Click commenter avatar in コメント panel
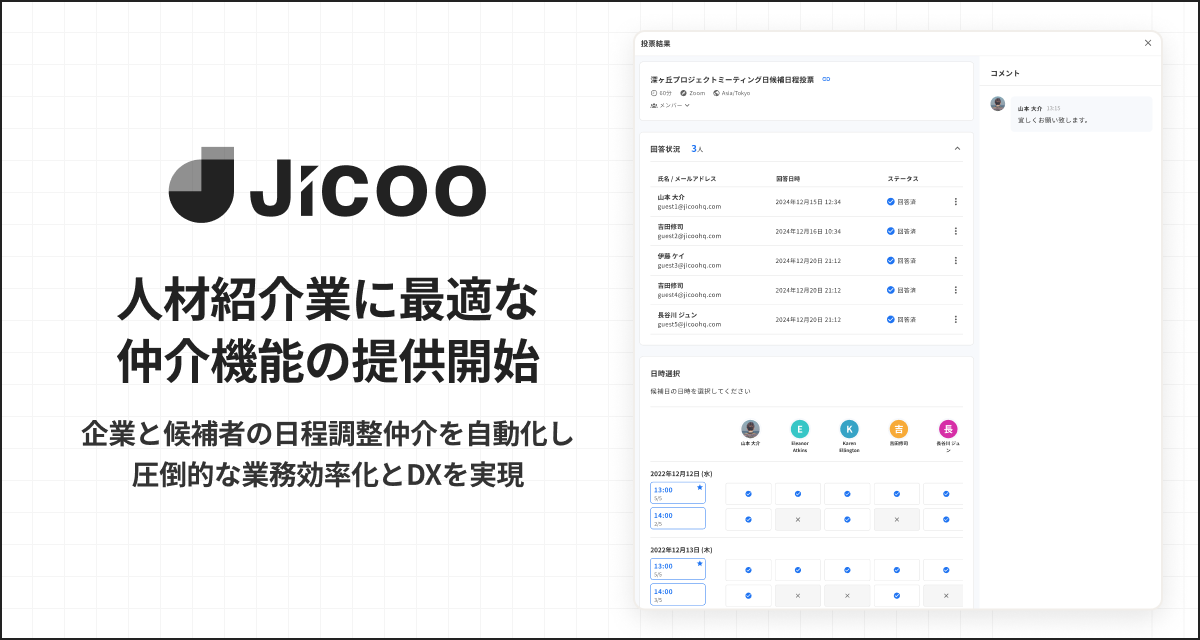 click(998, 104)
